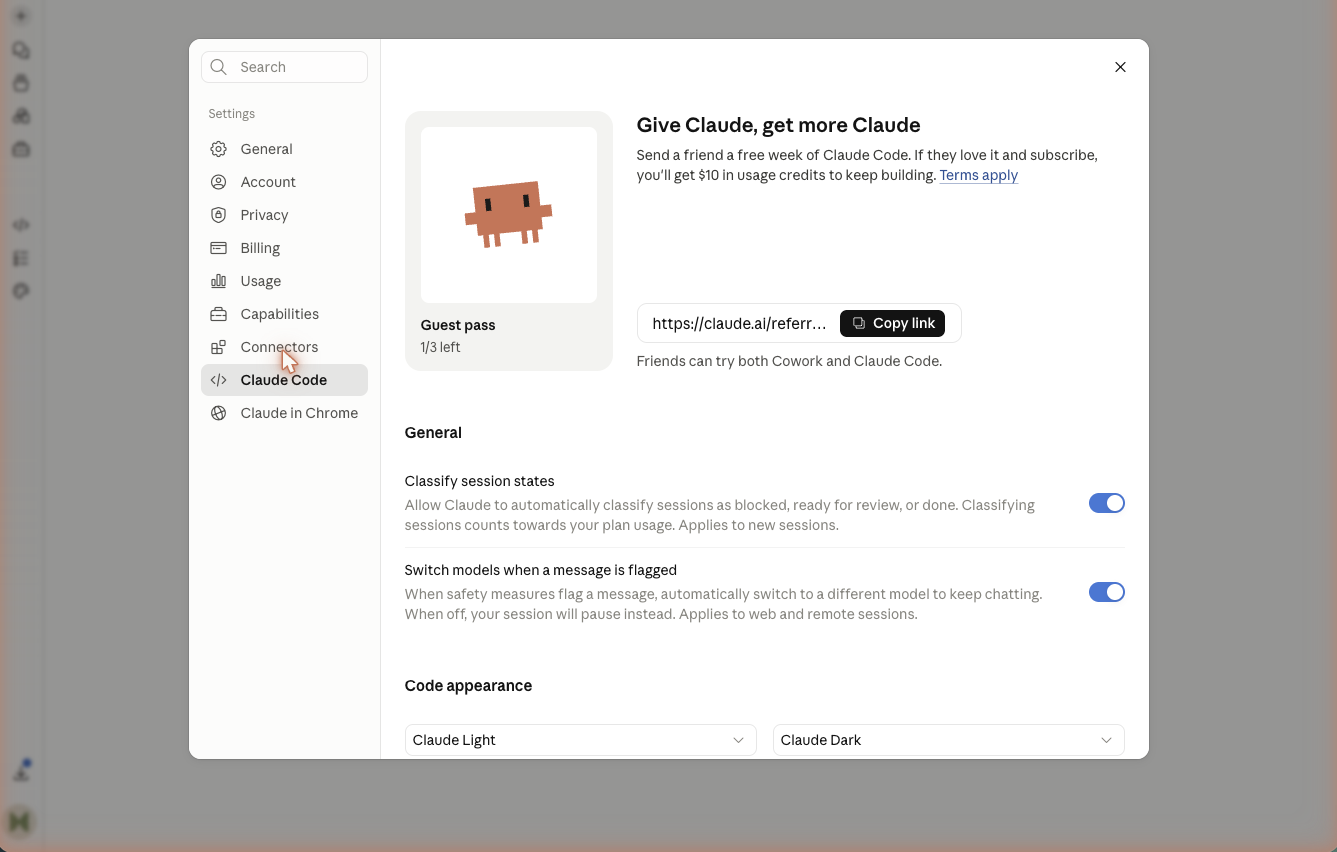This screenshot has height=852, width=1337.
Task: Open the Terms apply link
Action: pyautogui.click(x=978, y=175)
